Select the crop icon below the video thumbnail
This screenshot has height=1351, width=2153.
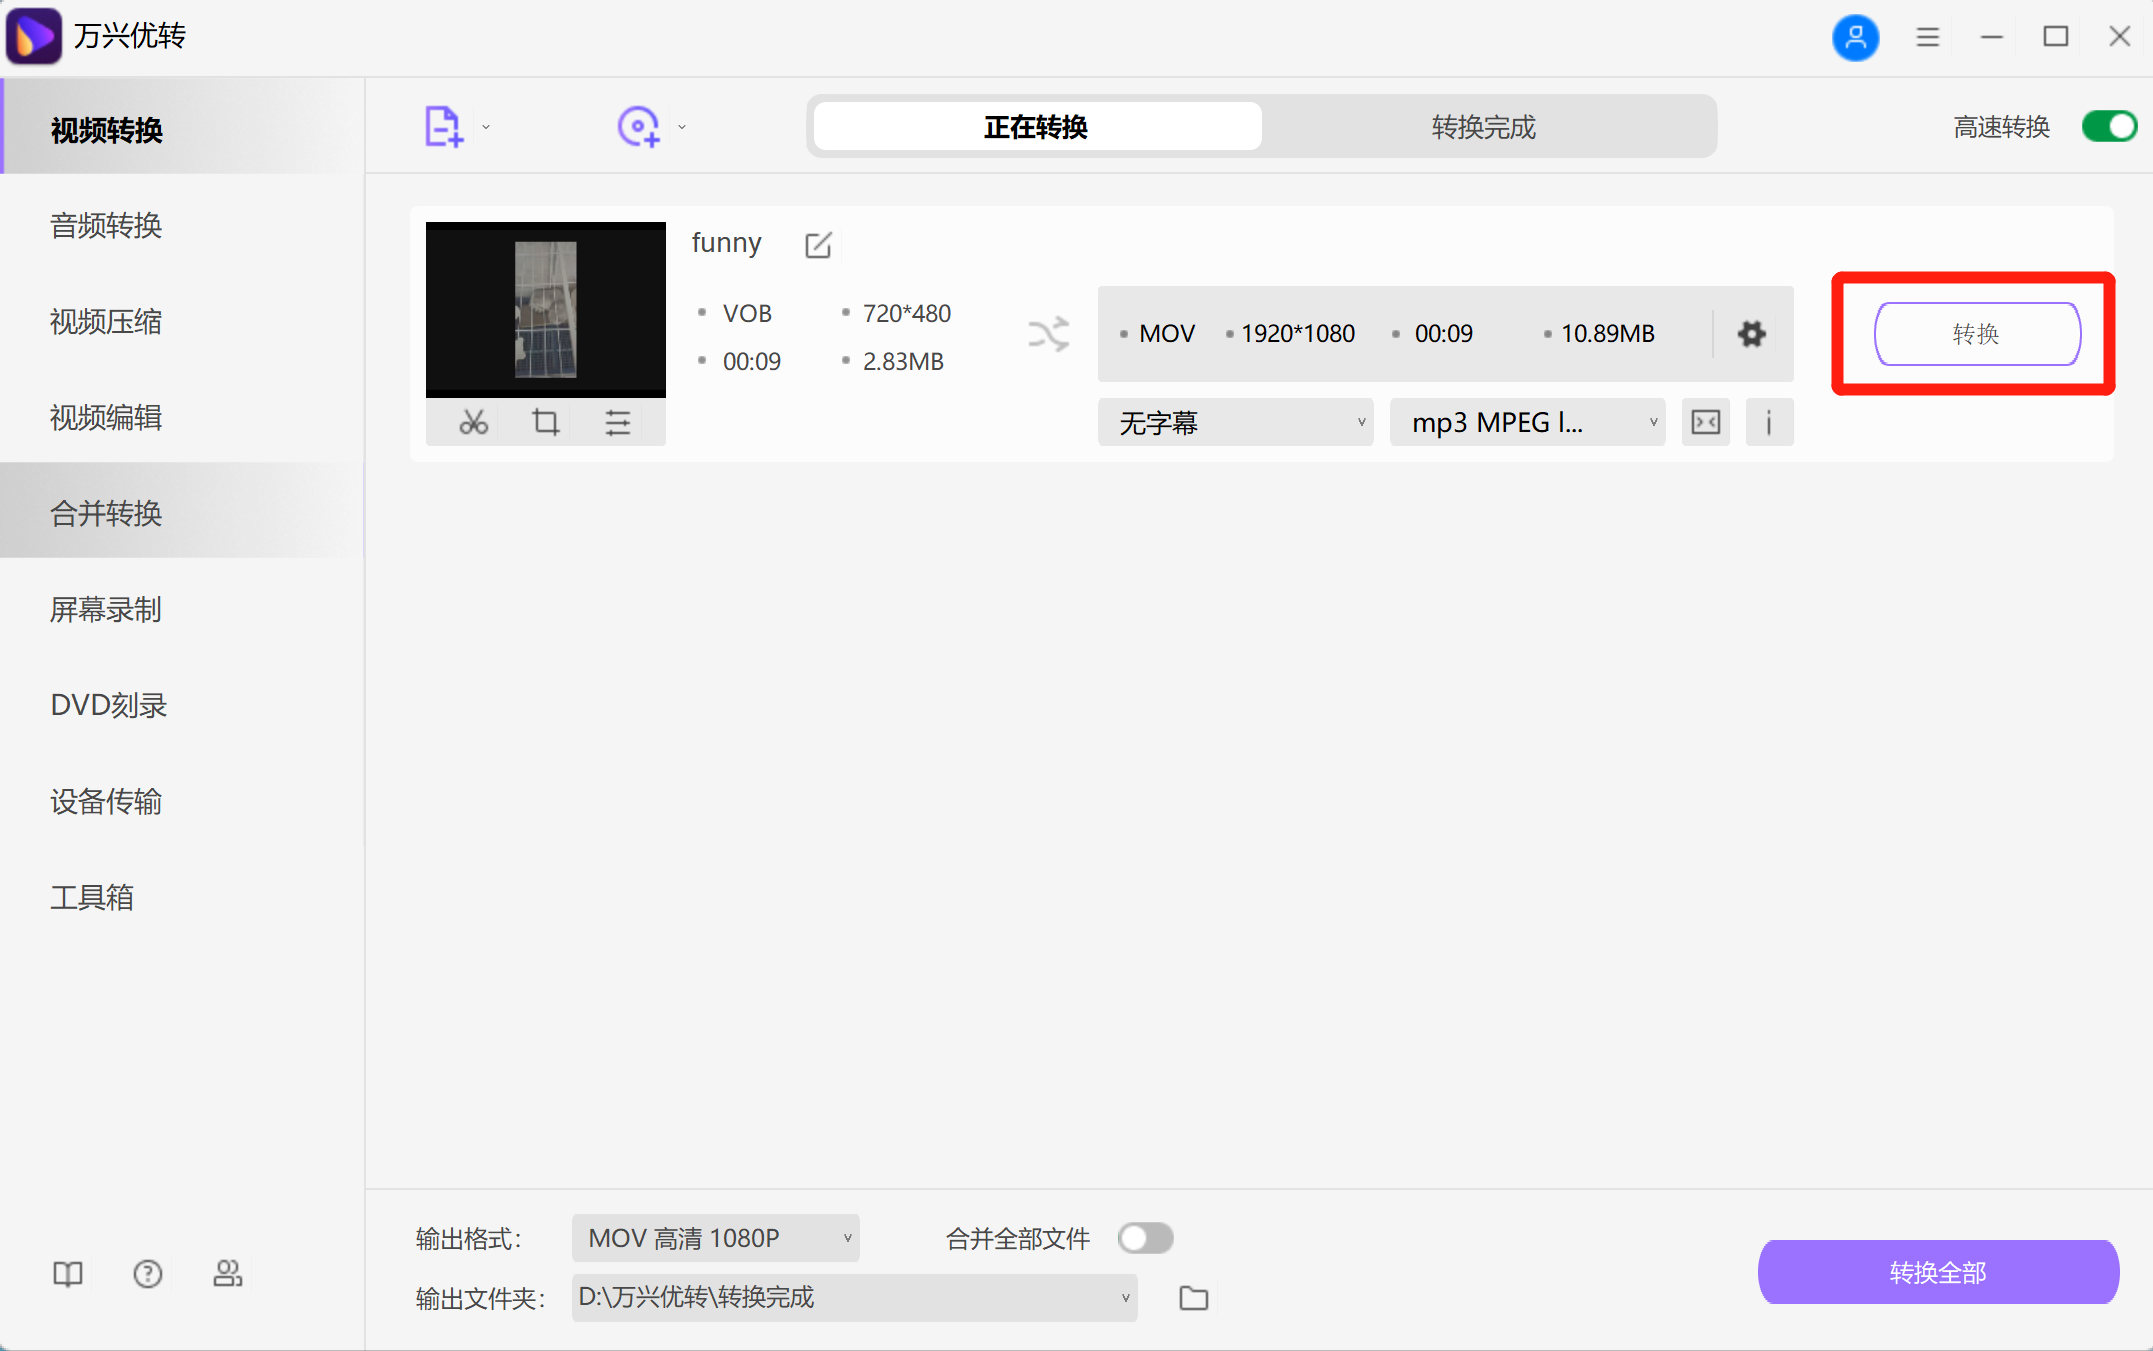545,422
